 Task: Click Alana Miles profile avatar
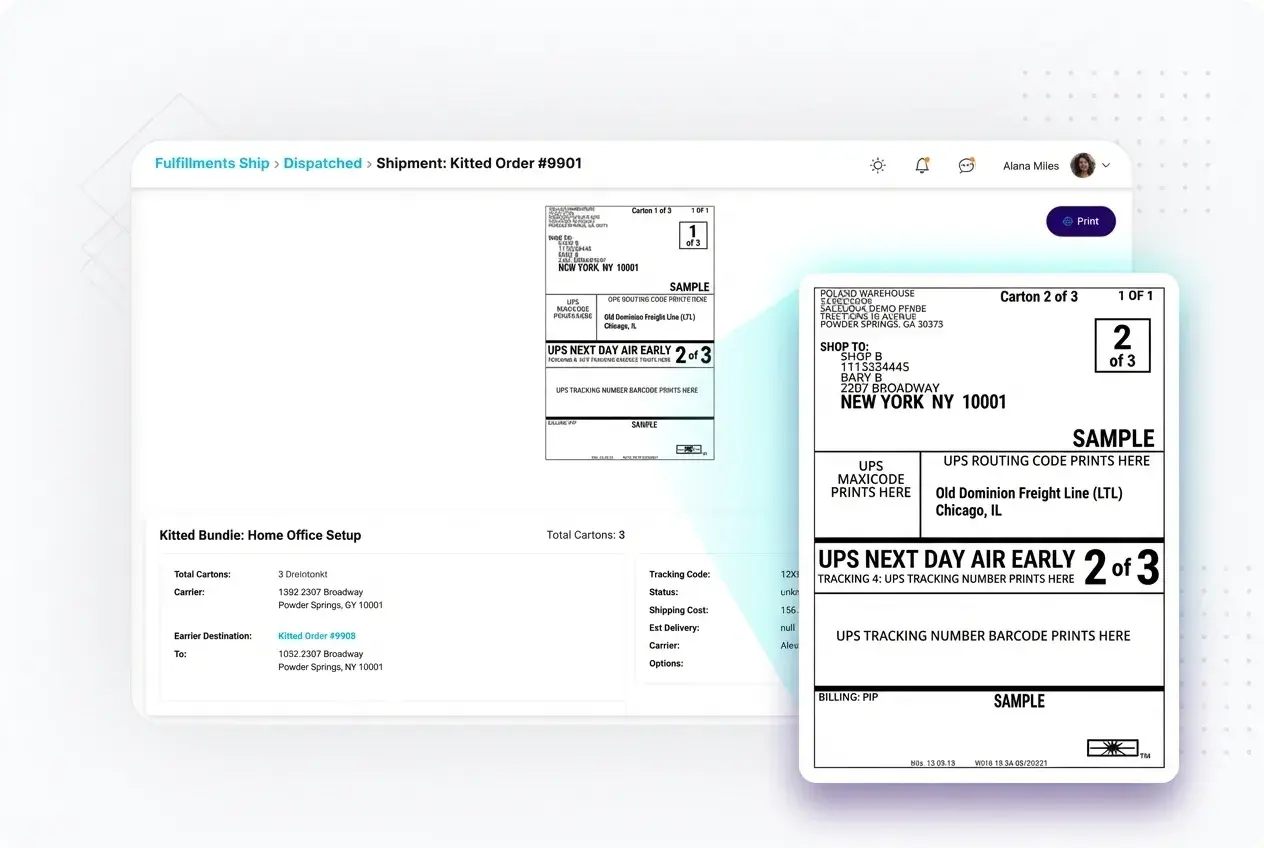pyautogui.click(x=1084, y=165)
